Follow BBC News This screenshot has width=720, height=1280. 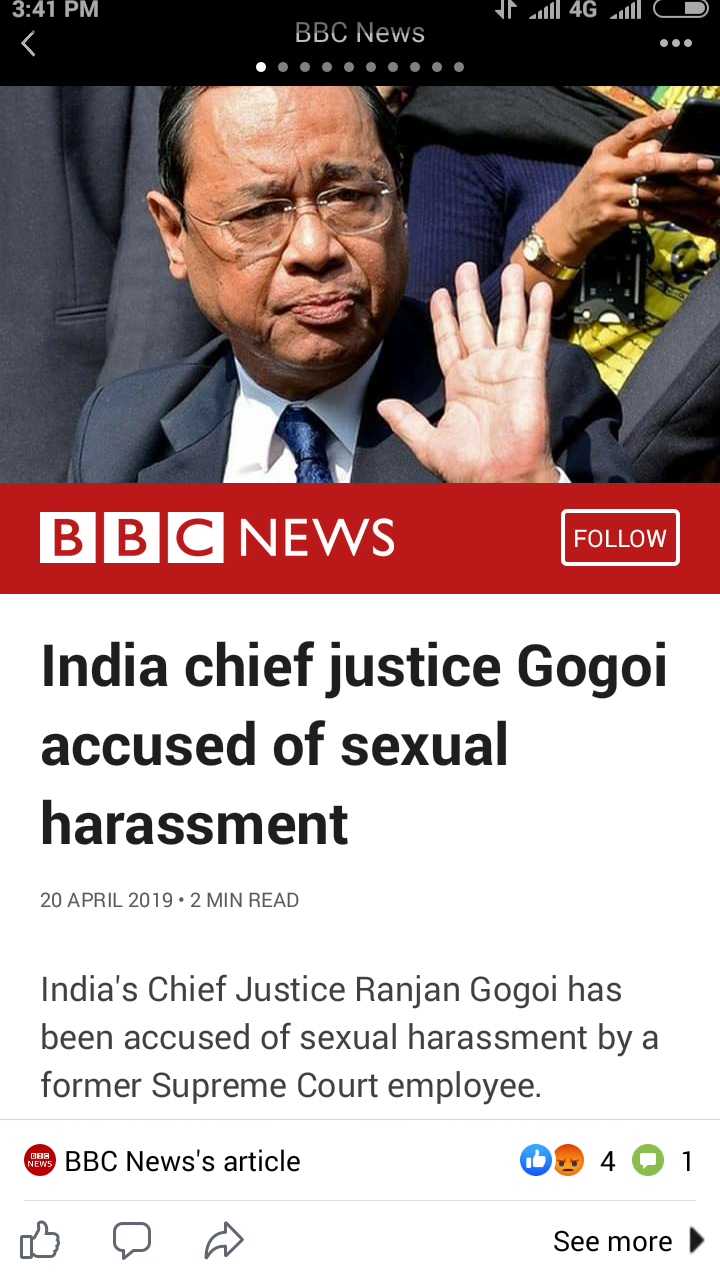pos(620,538)
